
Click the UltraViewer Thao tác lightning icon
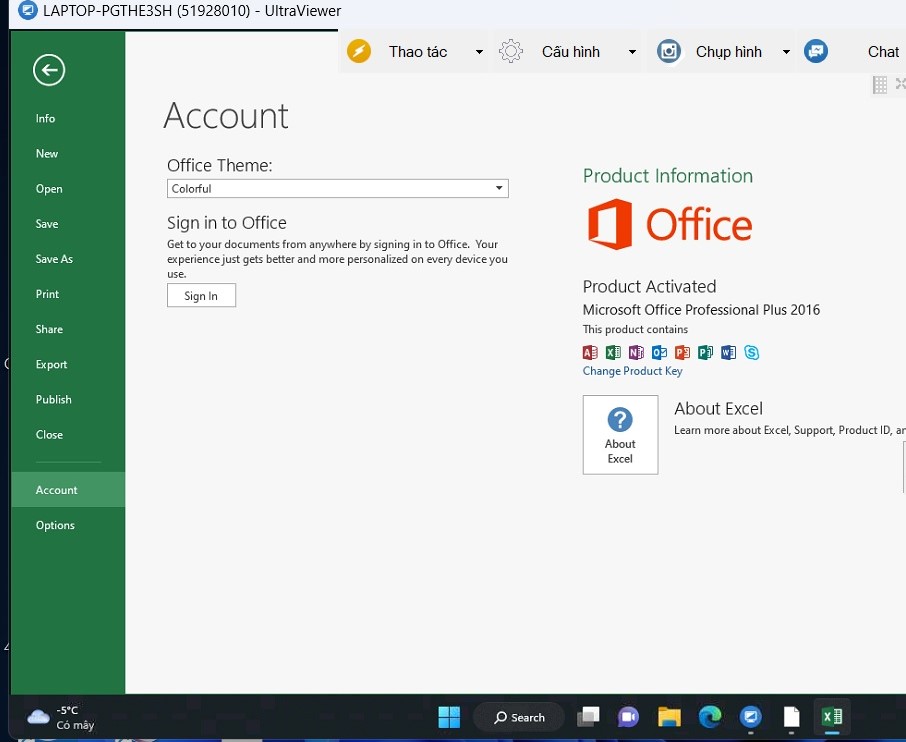[359, 51]
